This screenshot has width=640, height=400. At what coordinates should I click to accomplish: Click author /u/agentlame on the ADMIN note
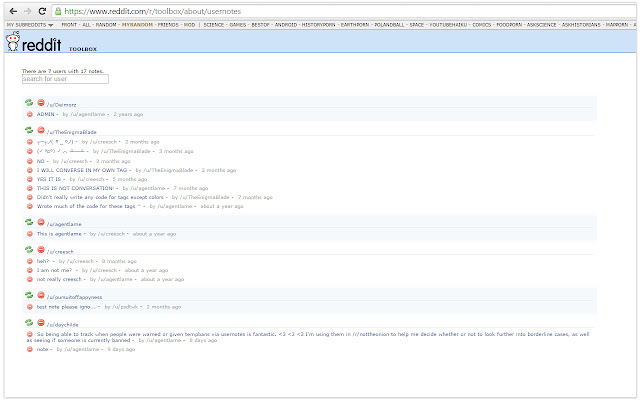click(x=88, y=114)
